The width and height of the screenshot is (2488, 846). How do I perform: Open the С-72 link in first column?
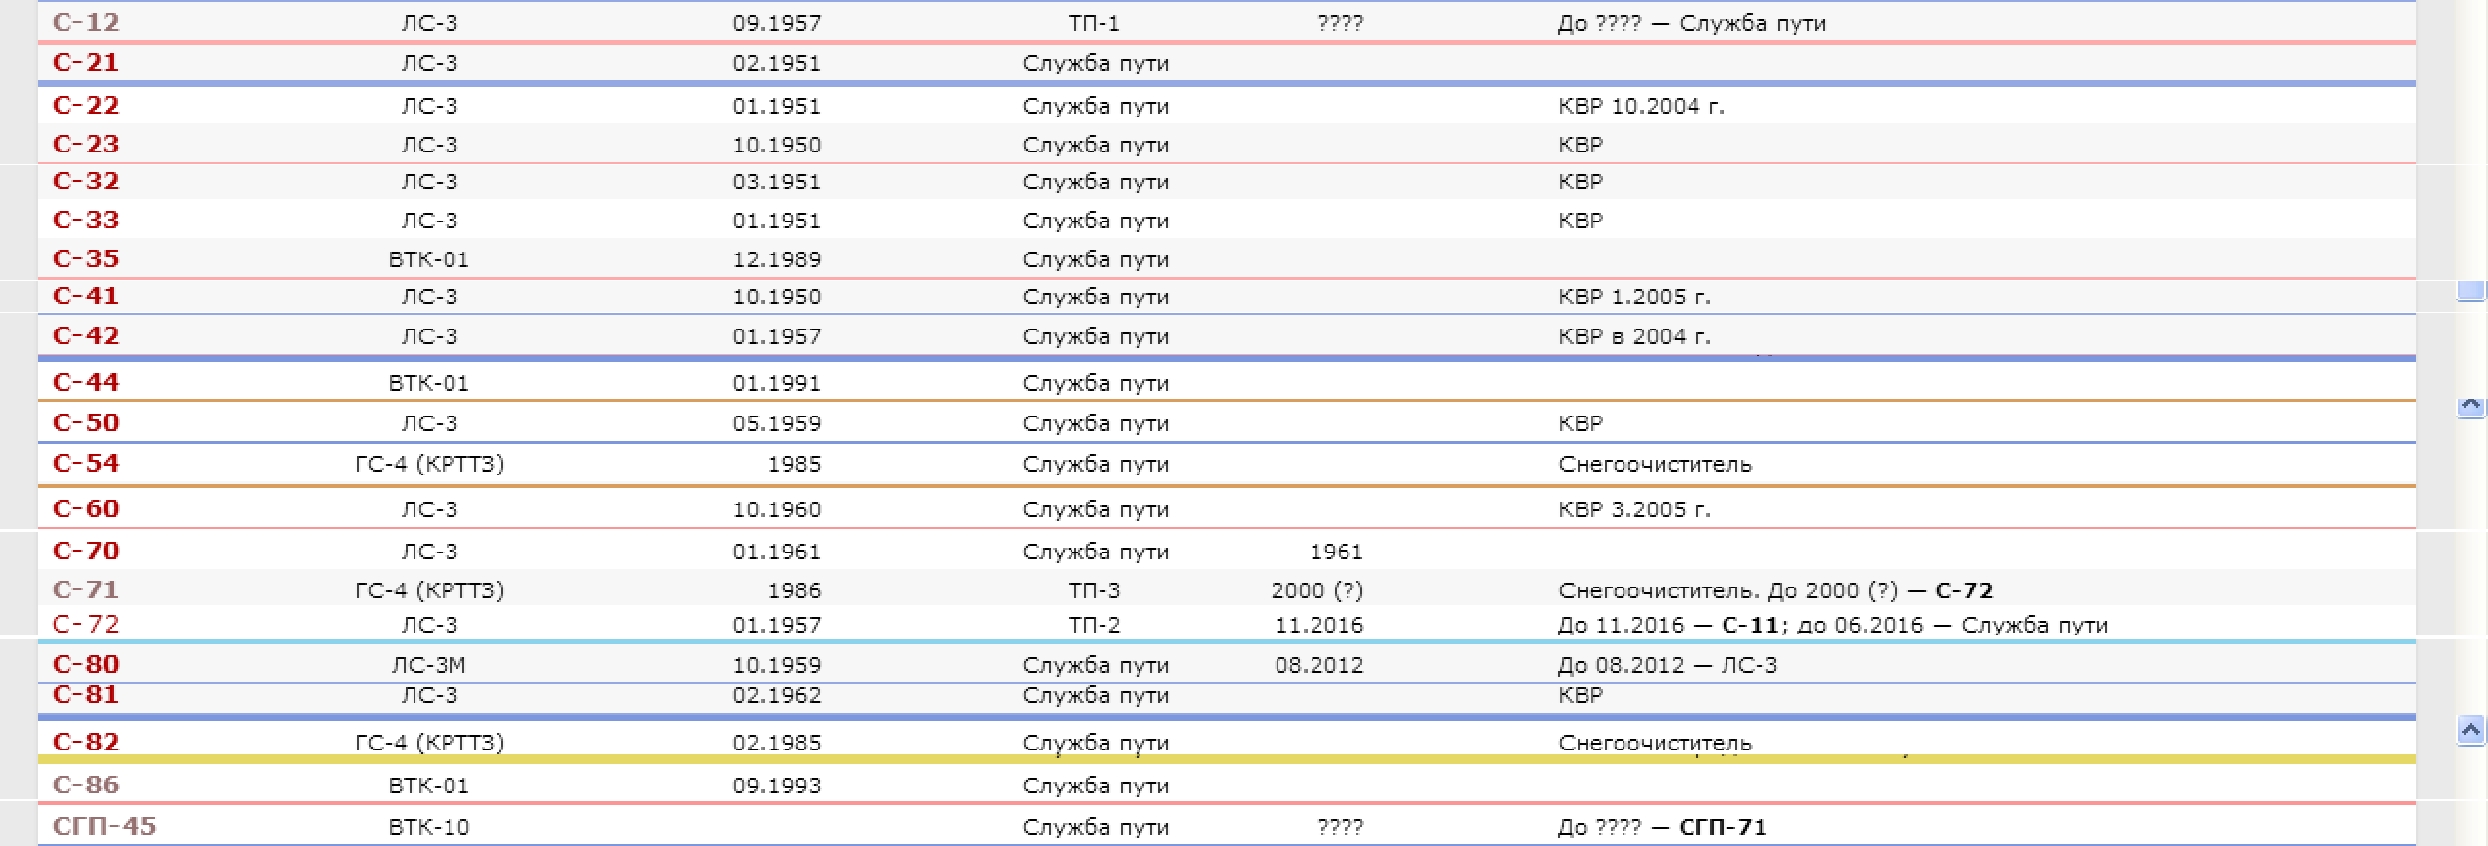tap(86, 624)
